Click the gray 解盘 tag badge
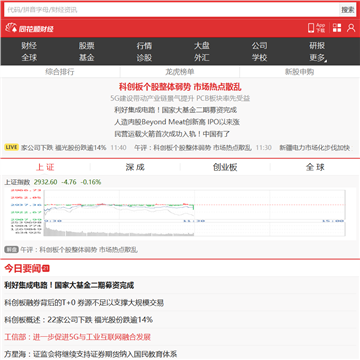Screen dimensions: 360x360 pos(11,249)
